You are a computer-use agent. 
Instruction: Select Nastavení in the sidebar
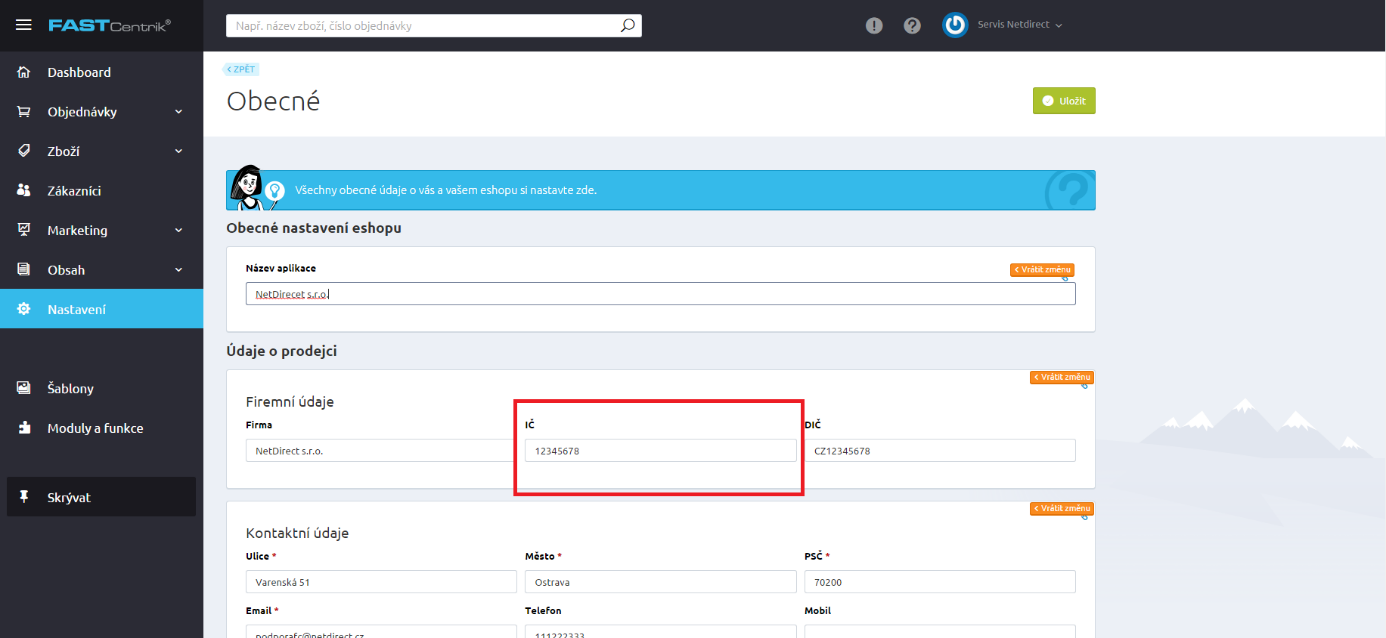pyautogui.click(x=101, y=309)
